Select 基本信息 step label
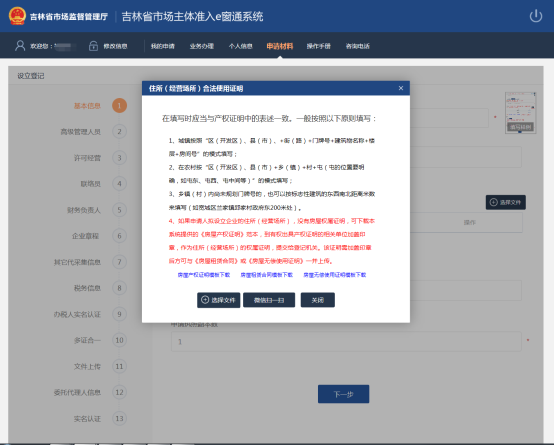Image resolution: width=554 pixels, height=445 pixels. point(87,106)
